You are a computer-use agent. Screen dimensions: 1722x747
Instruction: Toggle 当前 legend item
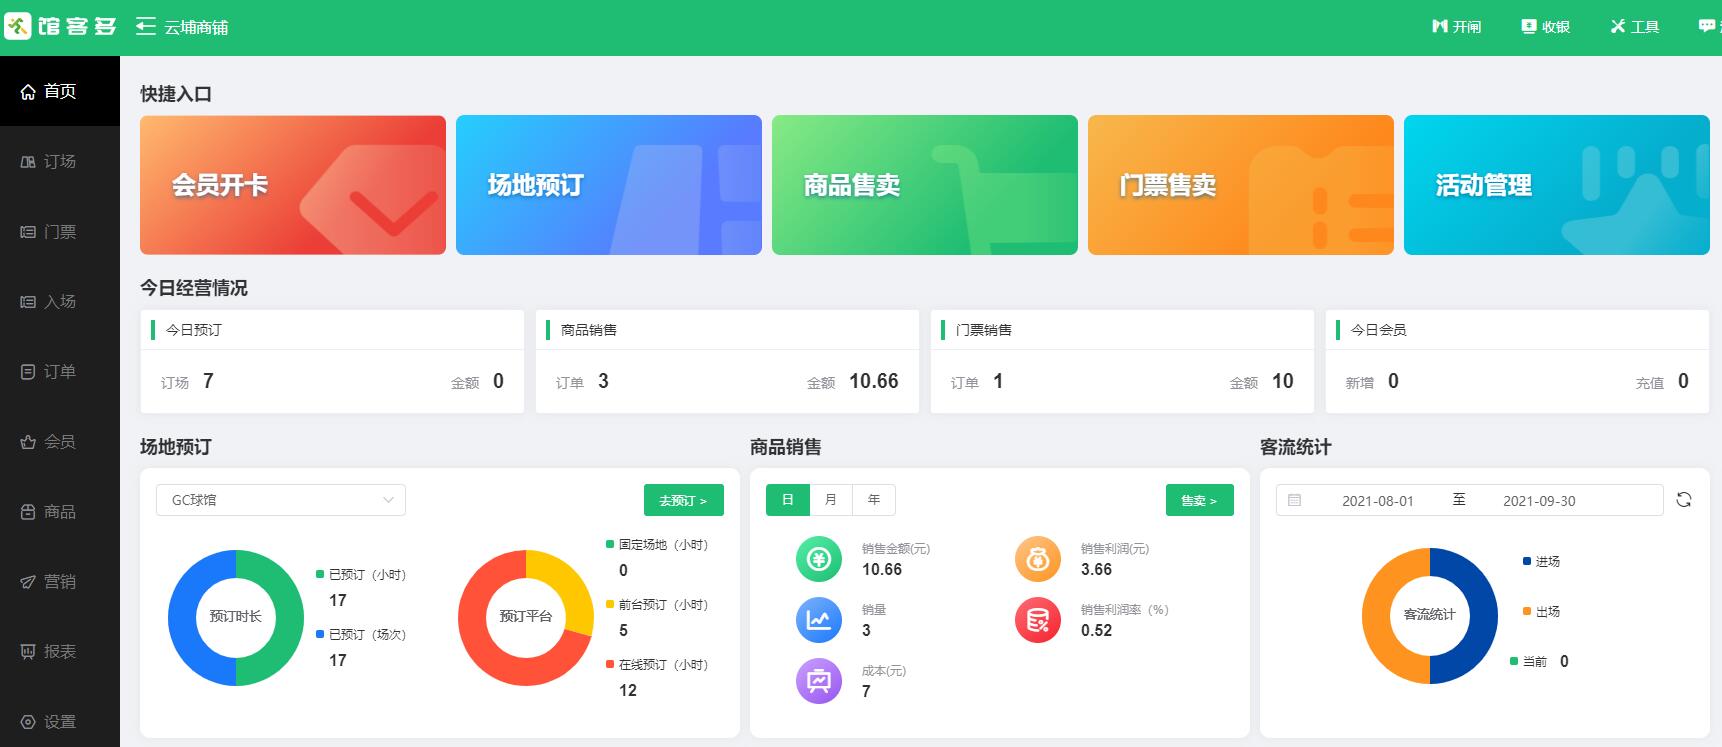(1529, 662)
